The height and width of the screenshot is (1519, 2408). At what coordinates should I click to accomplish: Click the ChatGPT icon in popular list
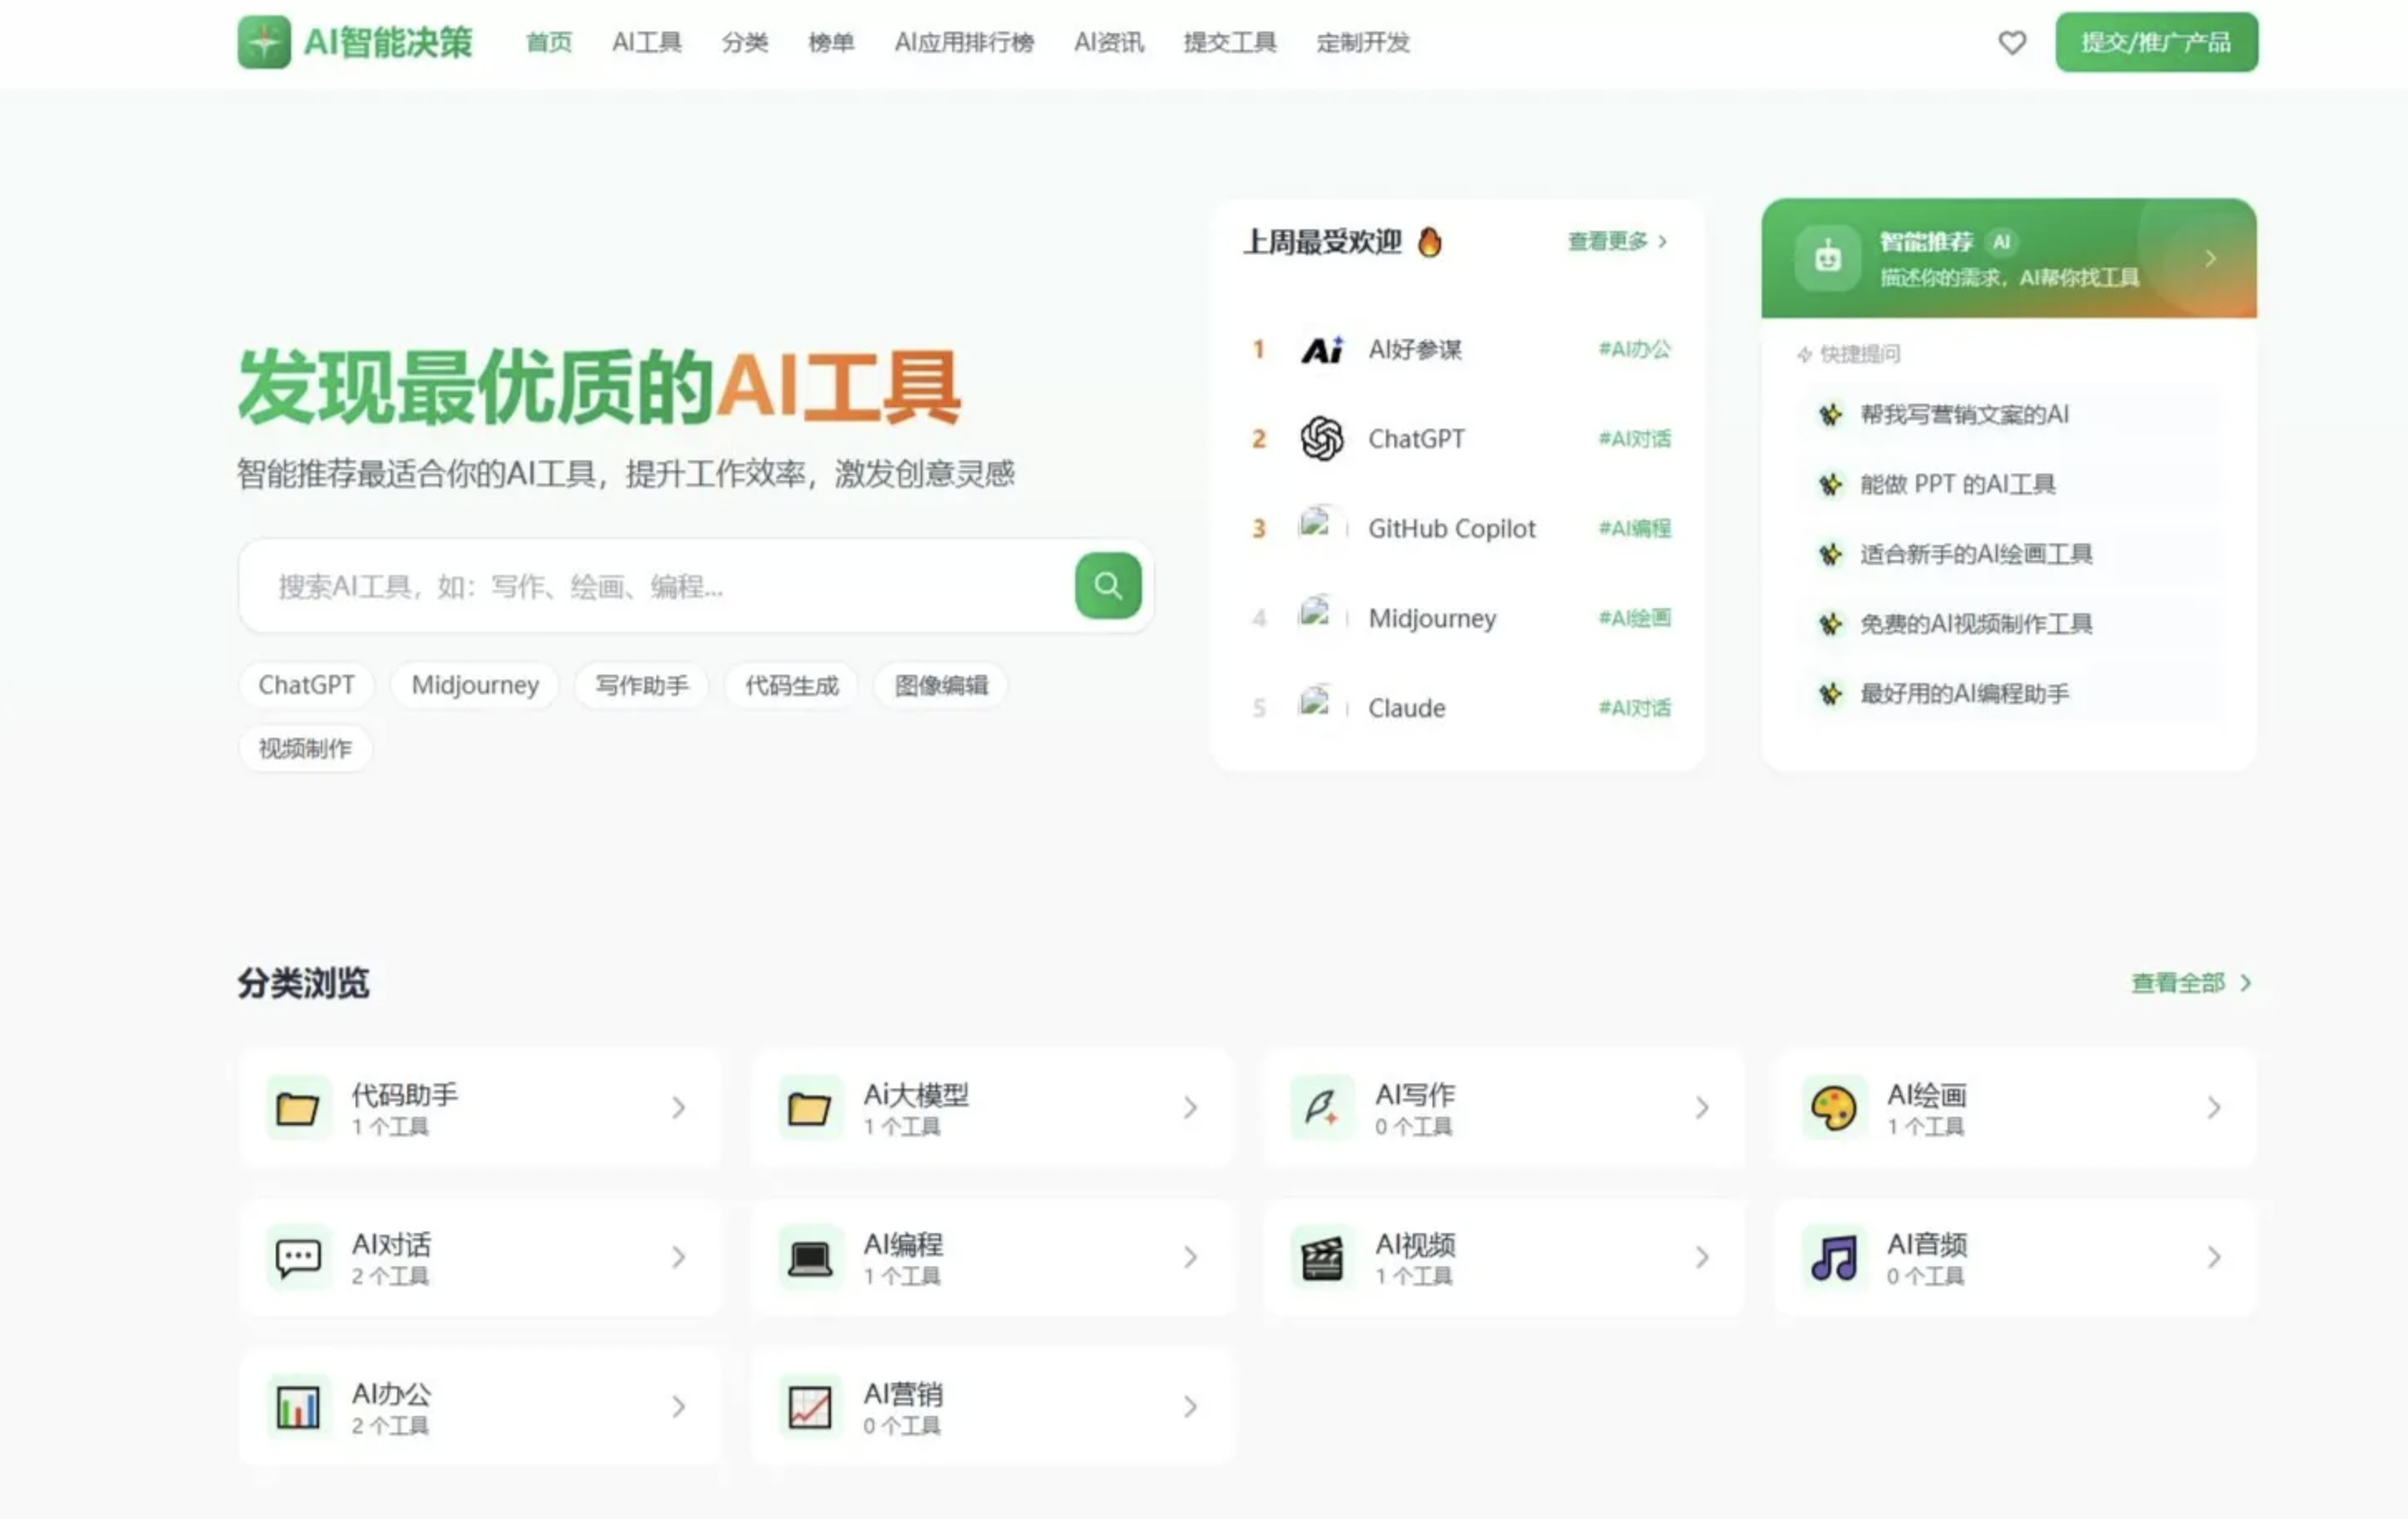1322,438
